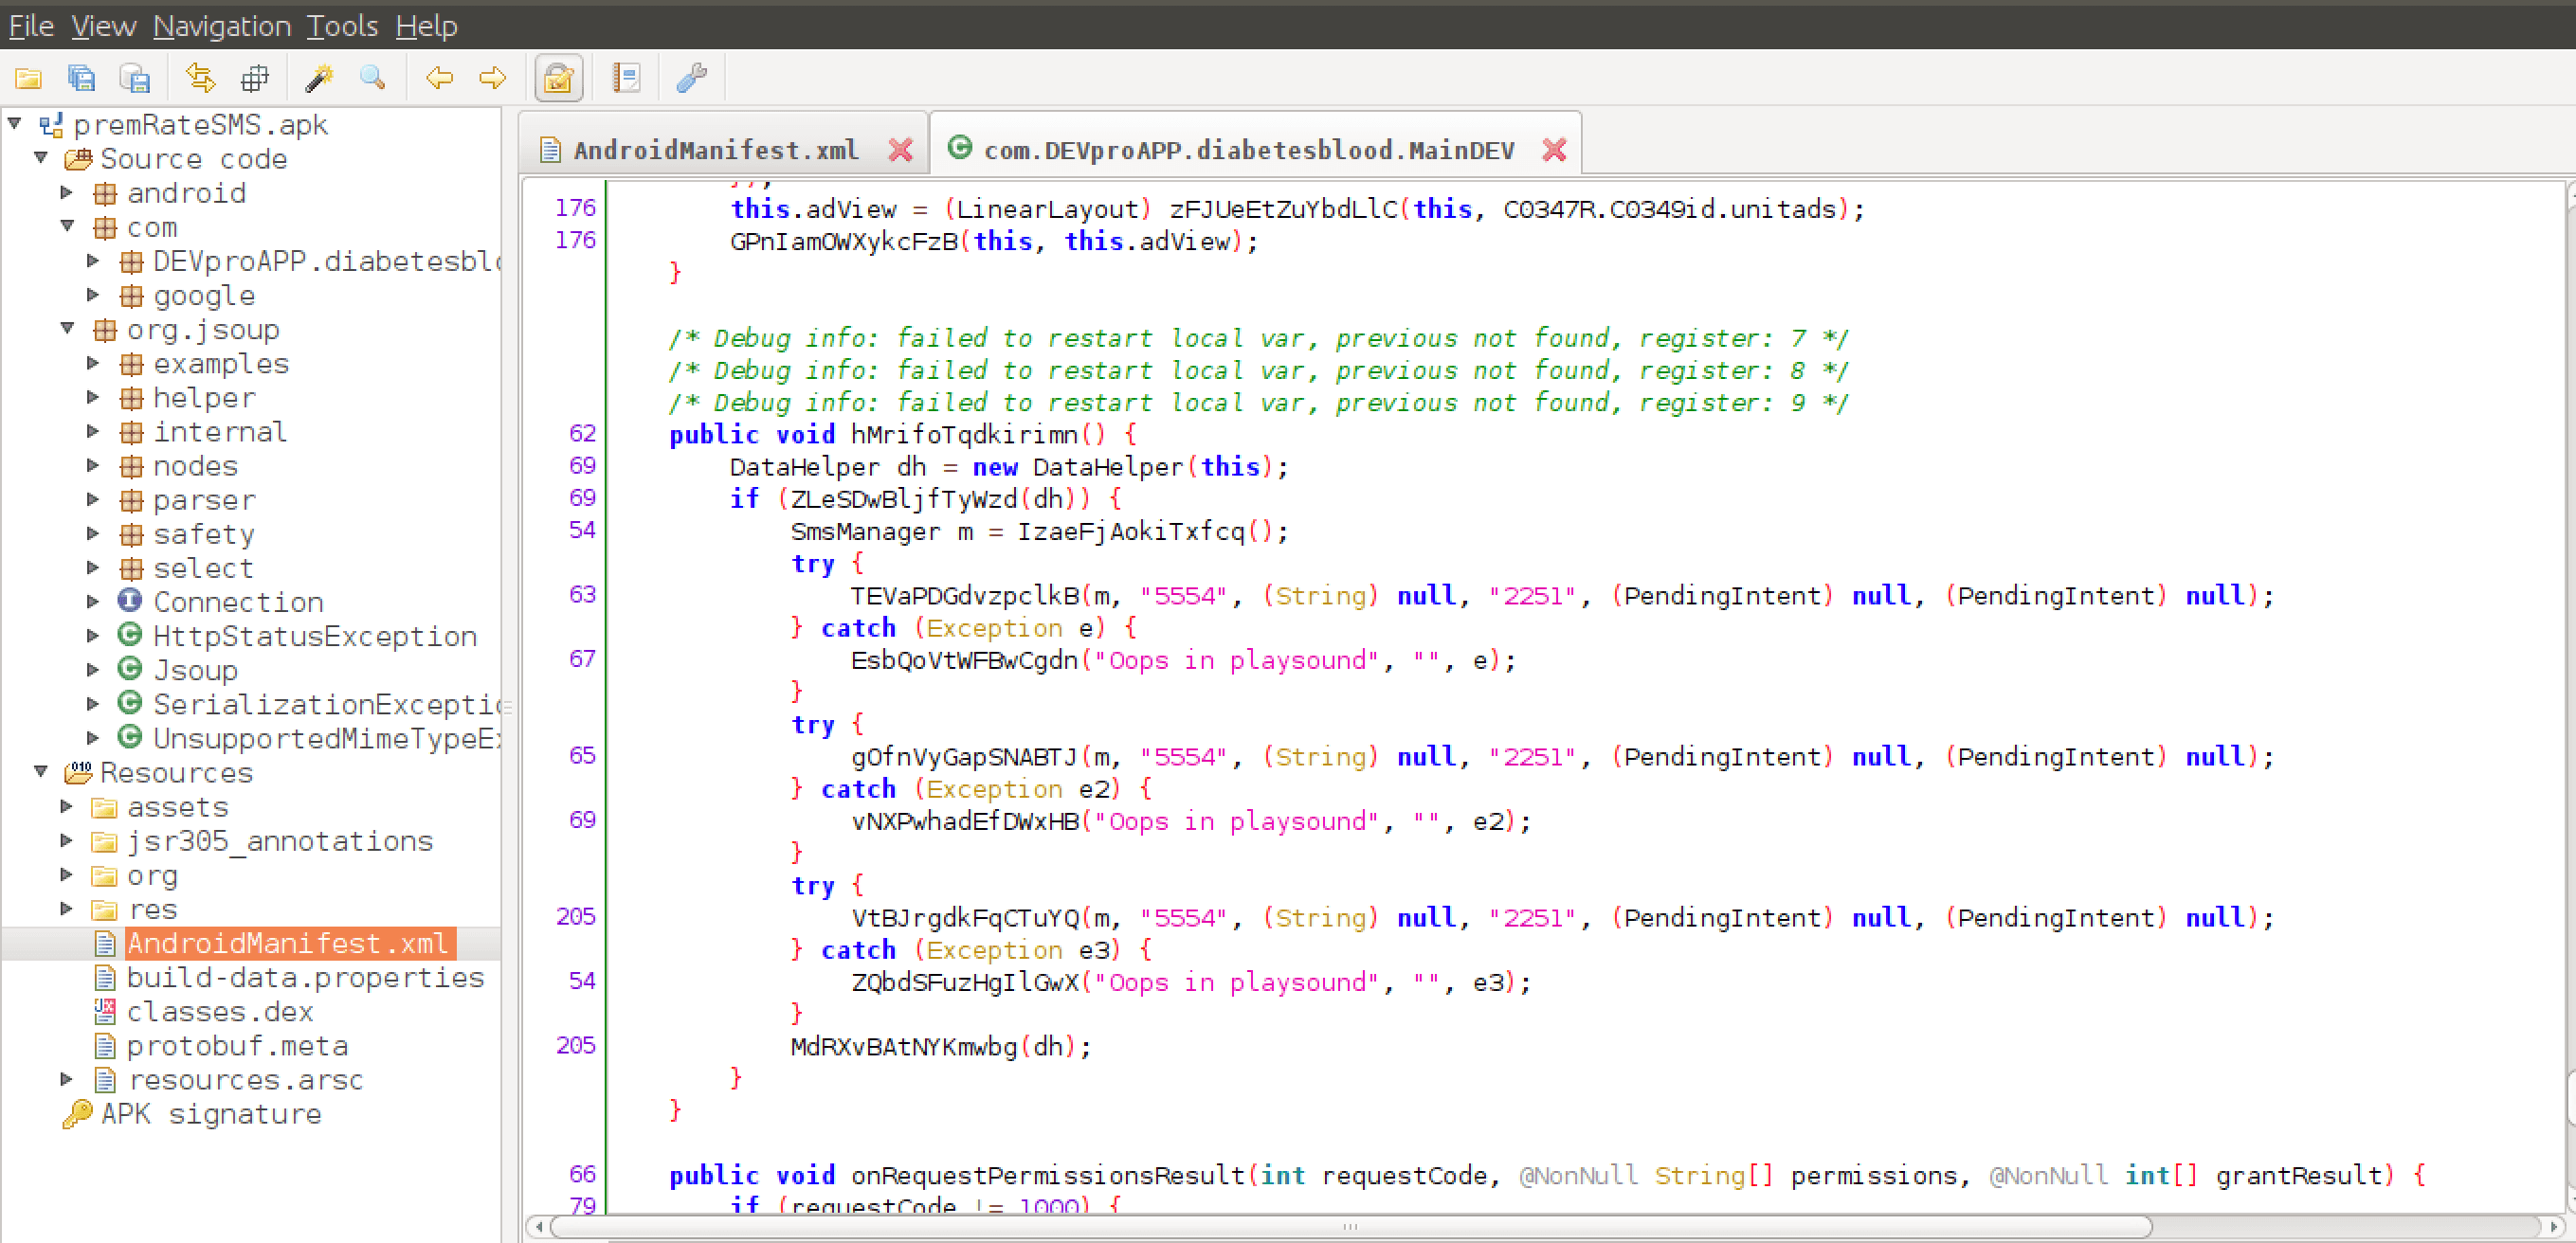Expand the resources.arsc node
This screenshot has height=1243, width=2576.
point(67,1078)
